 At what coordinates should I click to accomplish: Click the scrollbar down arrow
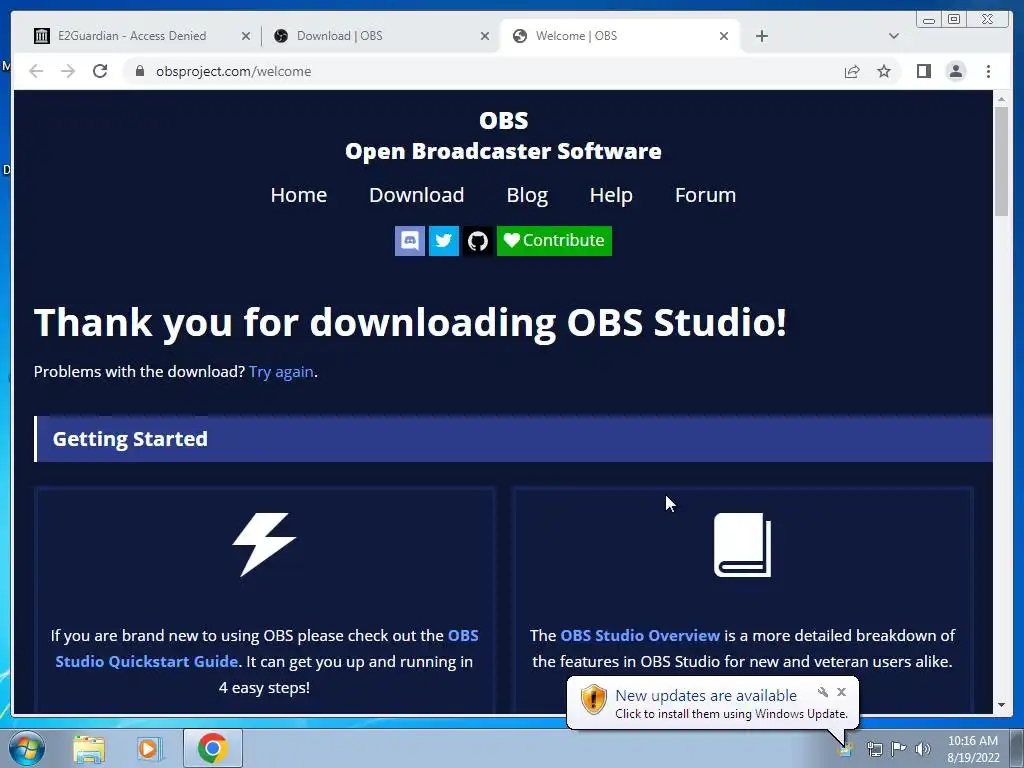[1001, 705]
